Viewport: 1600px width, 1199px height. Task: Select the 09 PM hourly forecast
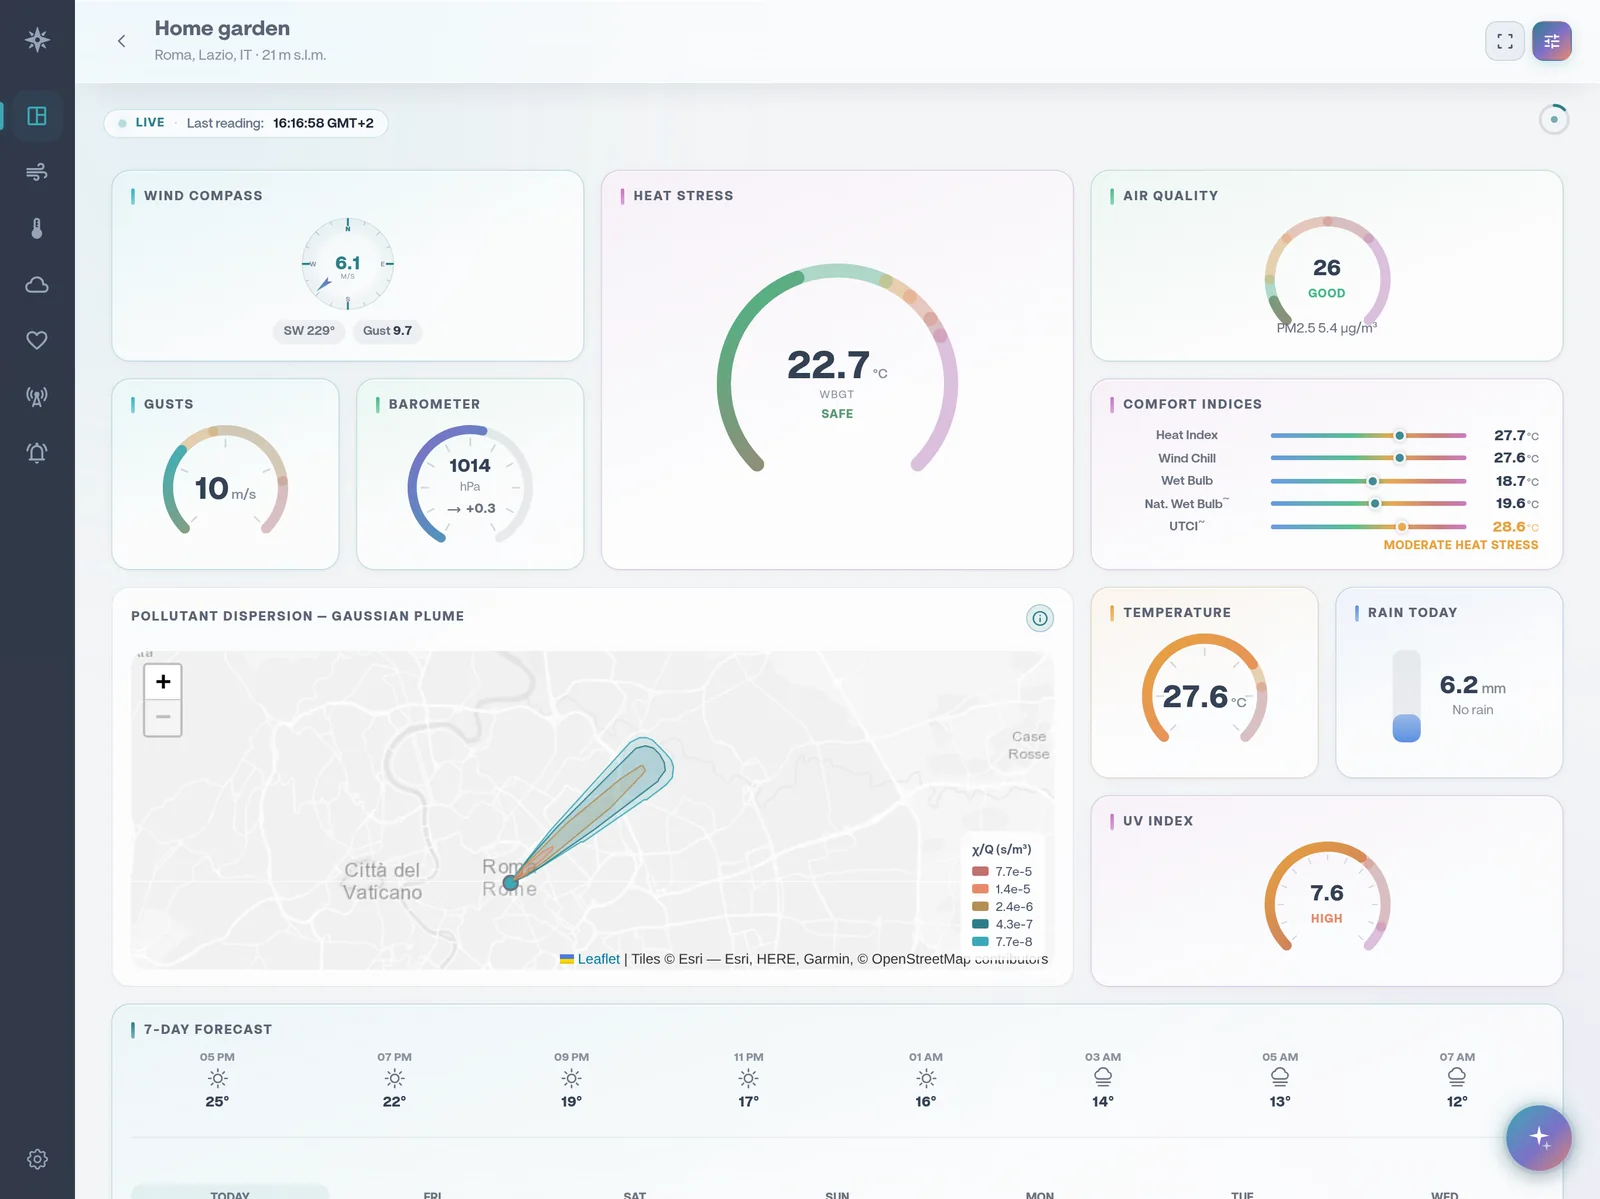pyautogui.click(x=571, y=1080)
